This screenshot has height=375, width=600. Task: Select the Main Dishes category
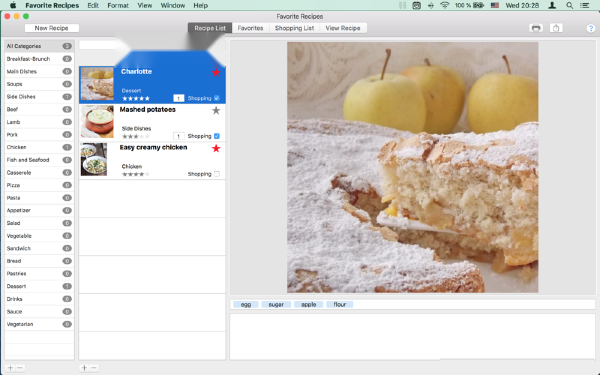click(x=39, y=72)
